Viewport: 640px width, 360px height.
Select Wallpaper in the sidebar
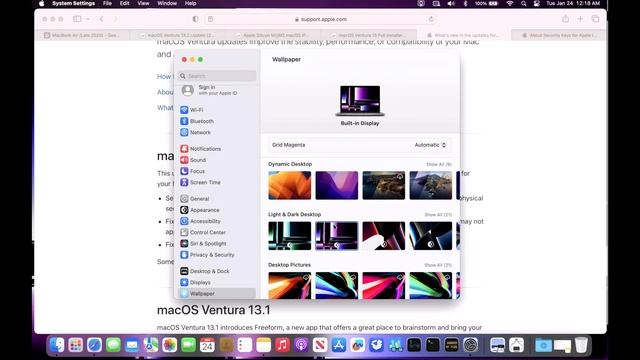click(217, 293)
